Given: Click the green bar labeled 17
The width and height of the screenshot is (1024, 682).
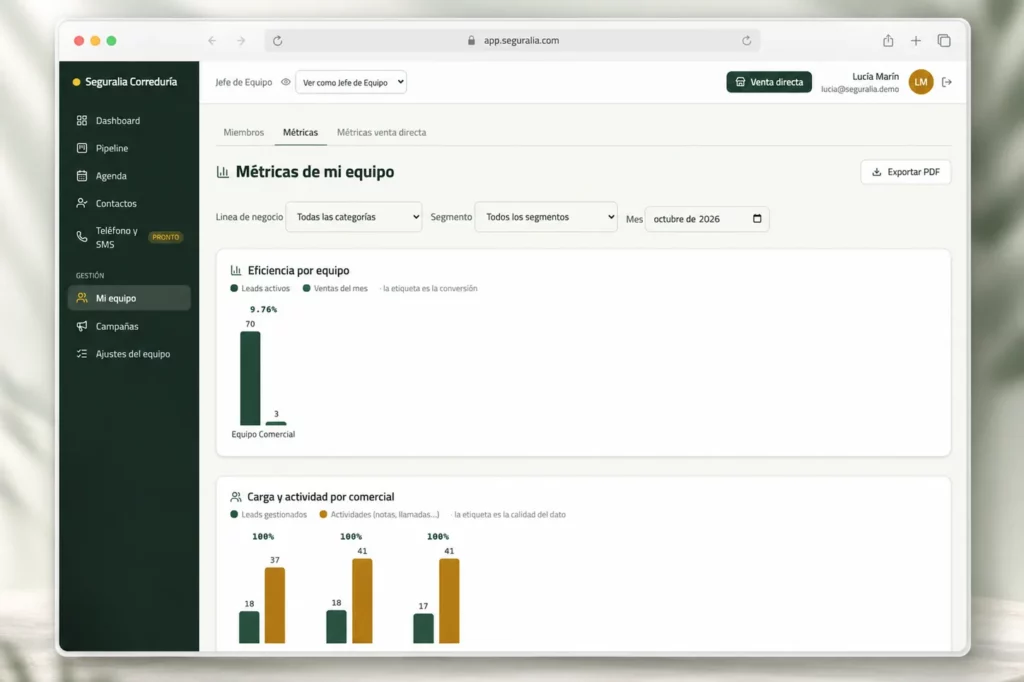Looking at the screenshot, I should (423, 628).
